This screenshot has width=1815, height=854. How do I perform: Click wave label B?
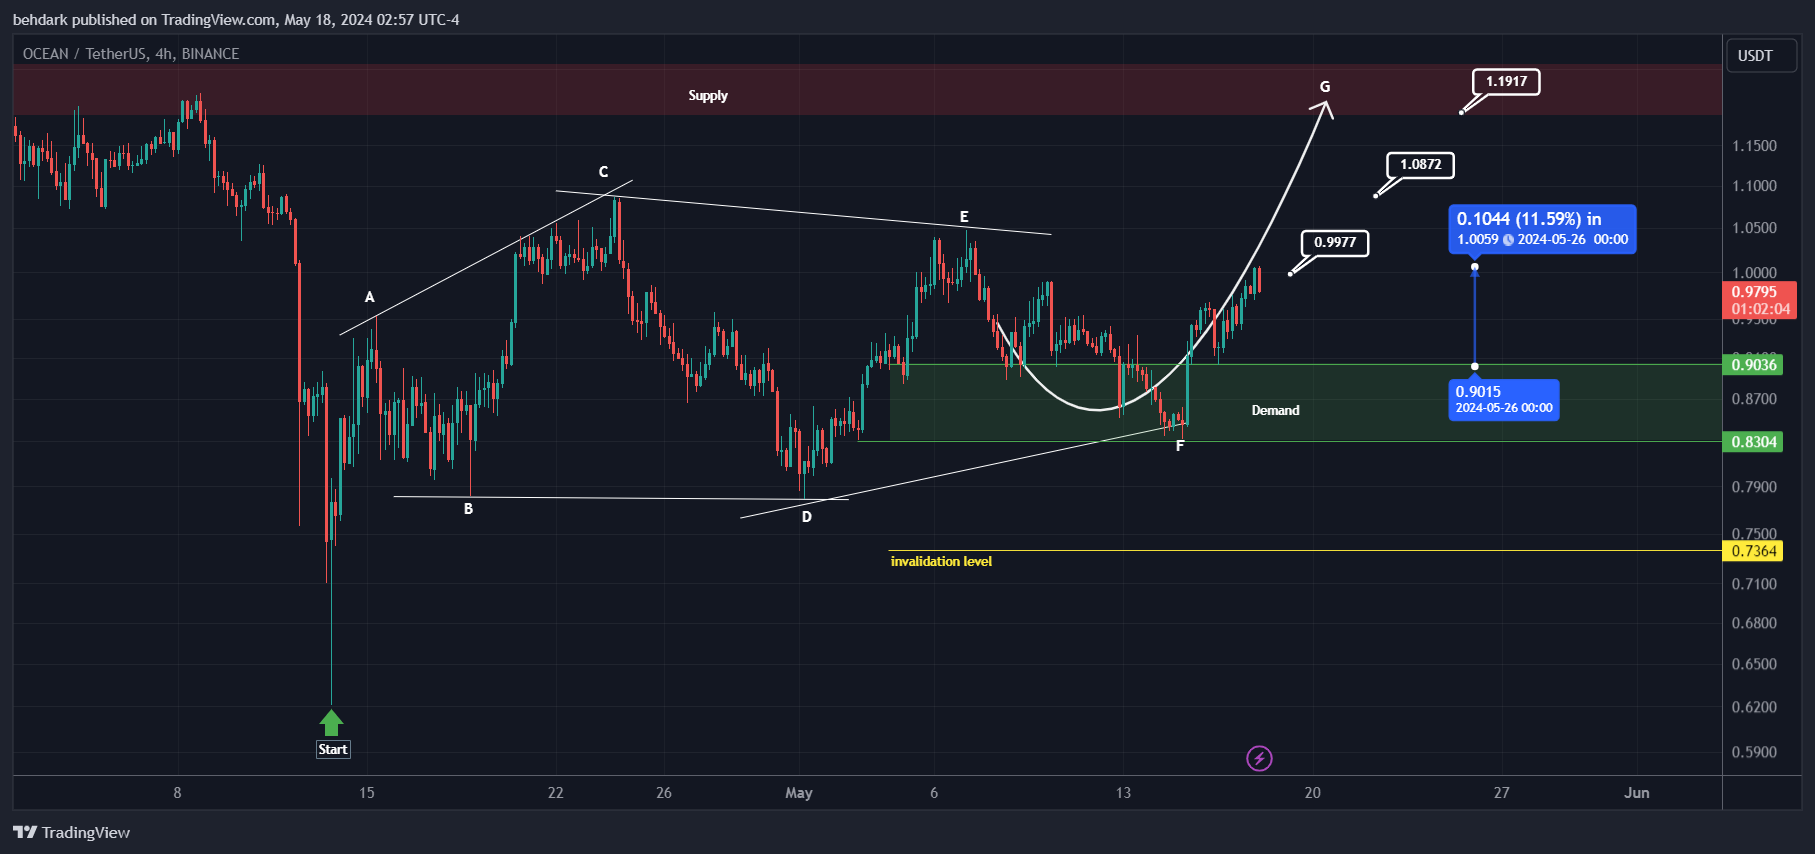tap(468, 509)
